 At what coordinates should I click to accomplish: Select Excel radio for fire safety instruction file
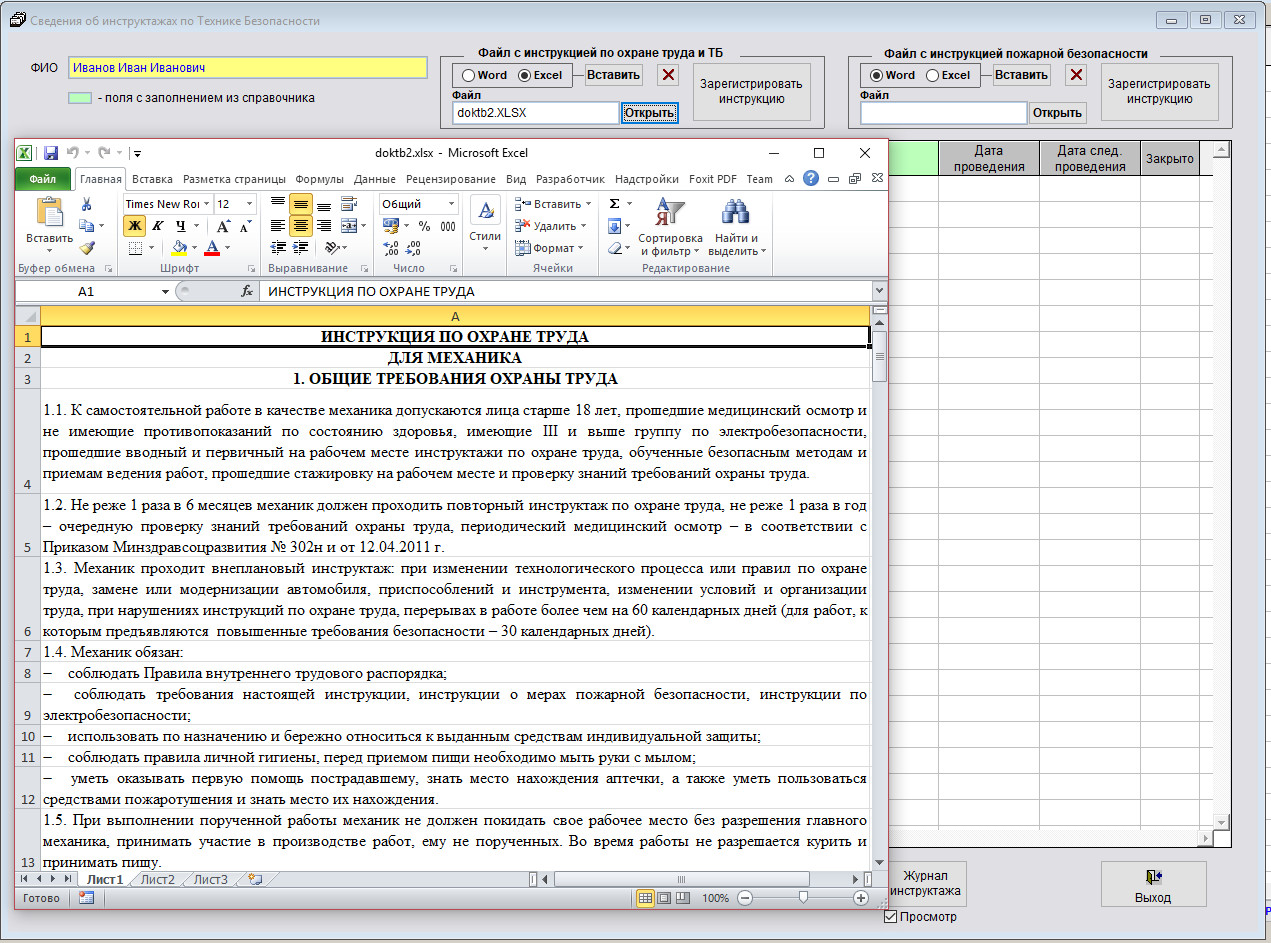tap(932, 75)
